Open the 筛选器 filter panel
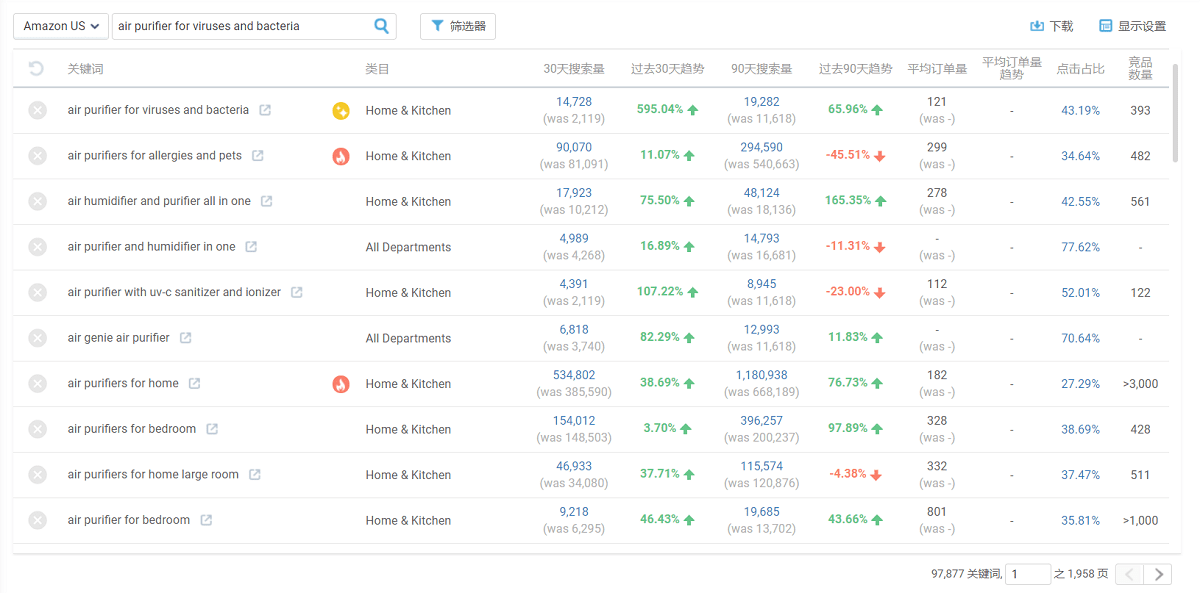The width and height of the screenshot is (1200, 593). tap(458, 26)
